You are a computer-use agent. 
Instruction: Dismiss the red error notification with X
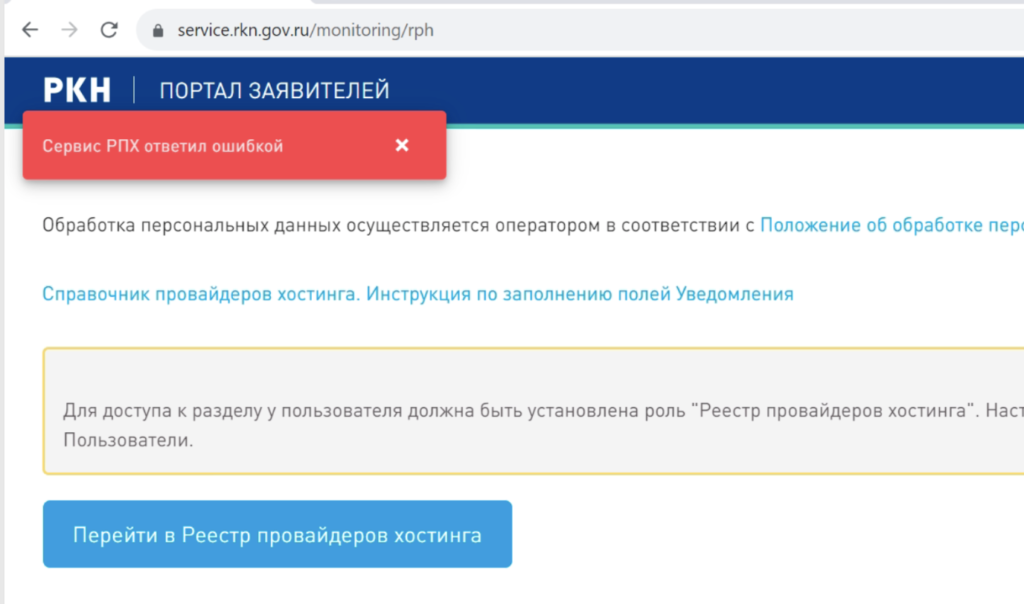click(x=402, y=146)
